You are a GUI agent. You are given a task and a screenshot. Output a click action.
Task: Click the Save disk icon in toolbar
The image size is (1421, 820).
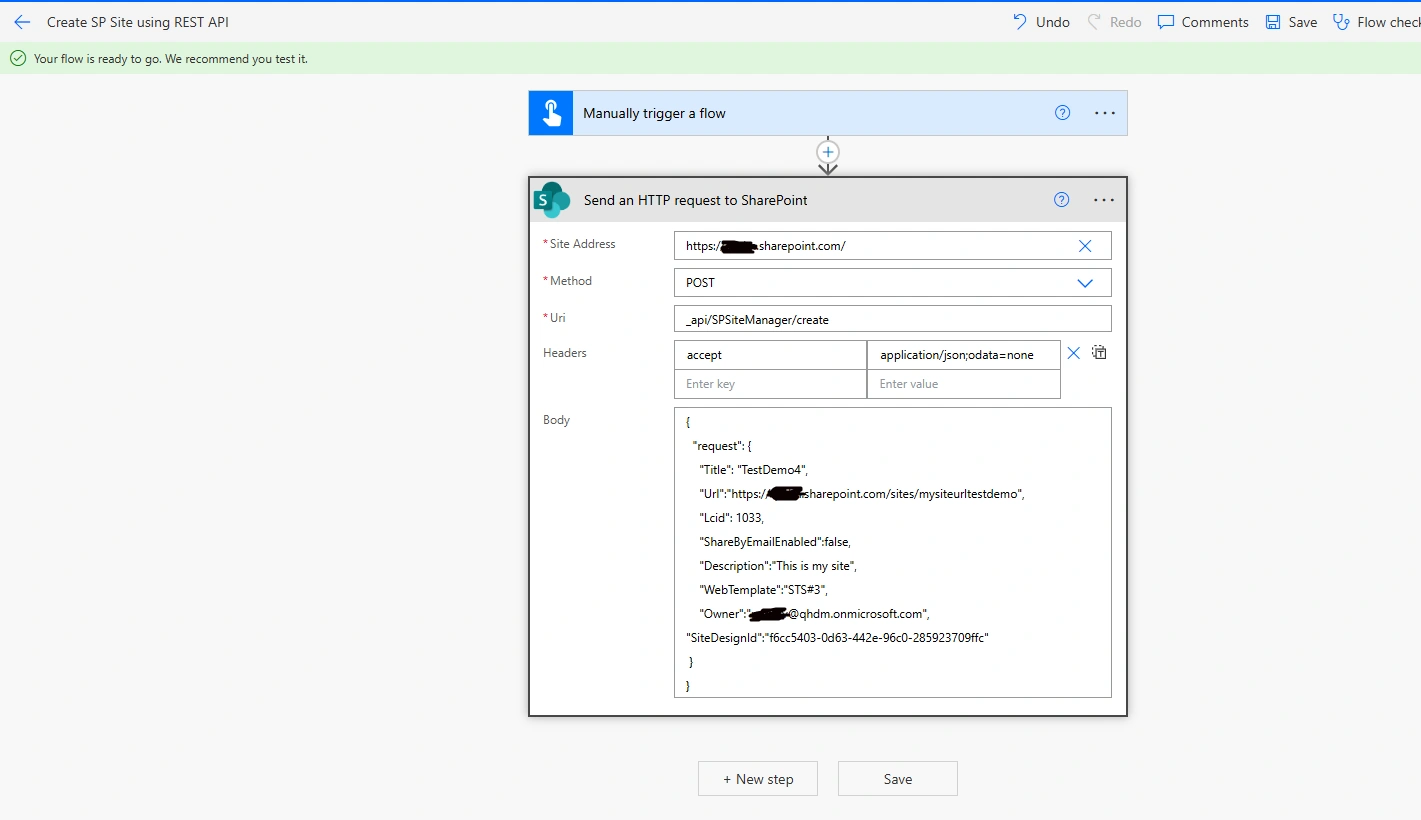(x=1273, y=22)
